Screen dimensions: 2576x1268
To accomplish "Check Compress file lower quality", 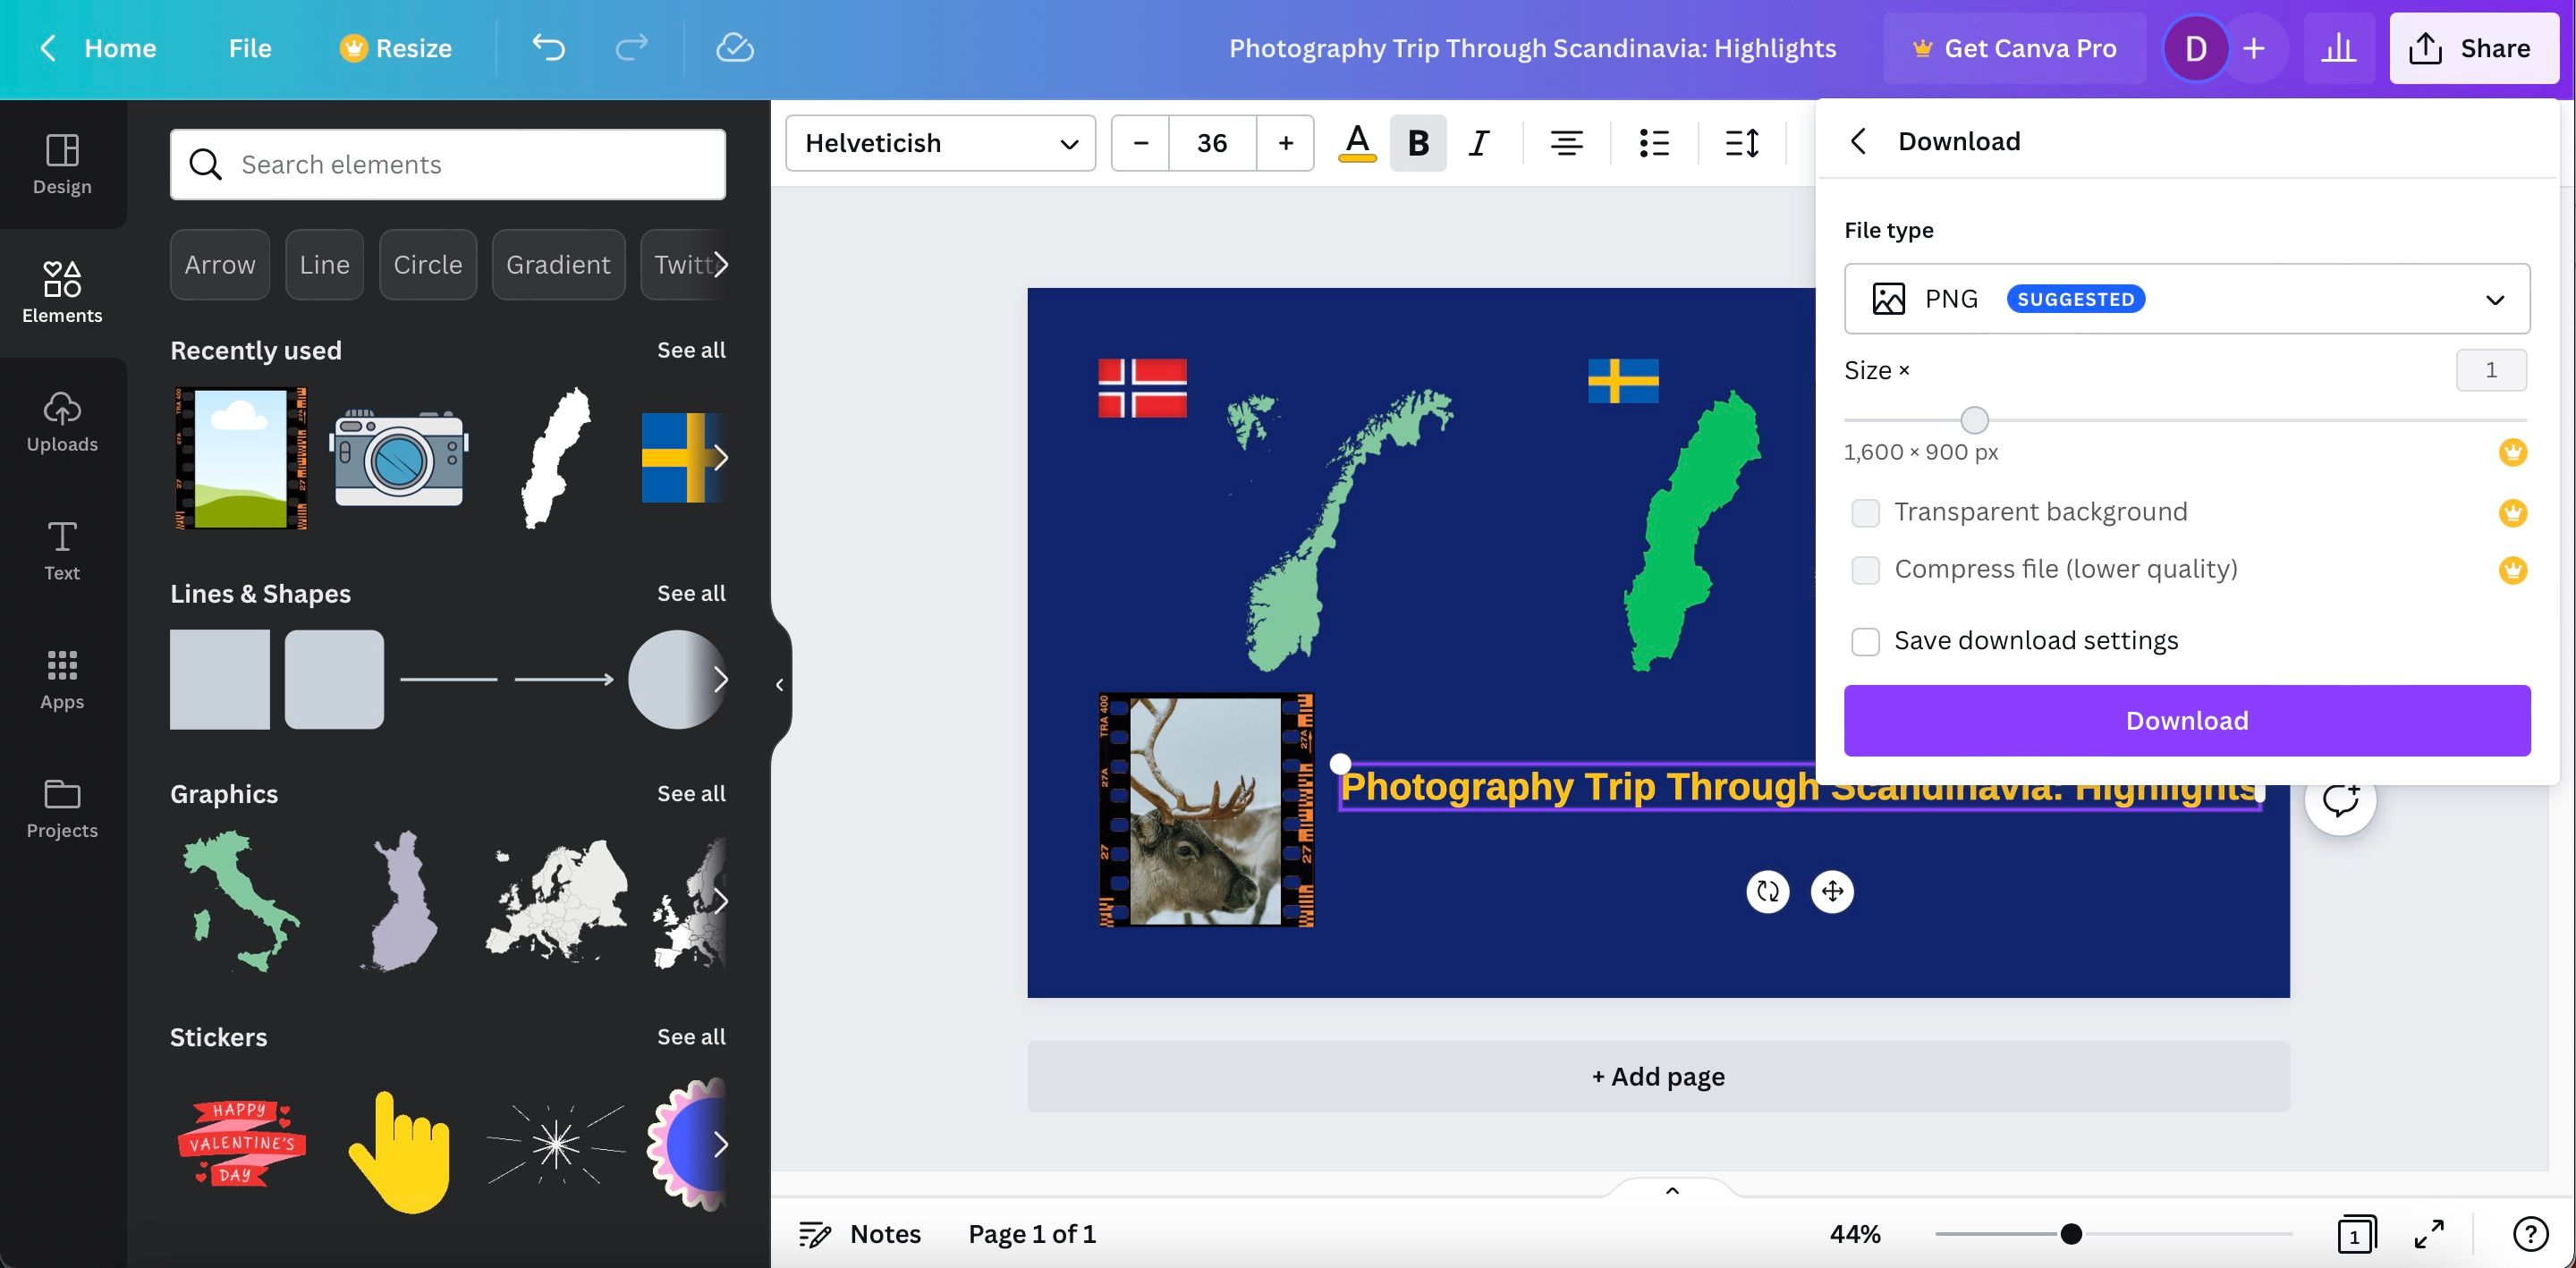I will click(1865, 570).
